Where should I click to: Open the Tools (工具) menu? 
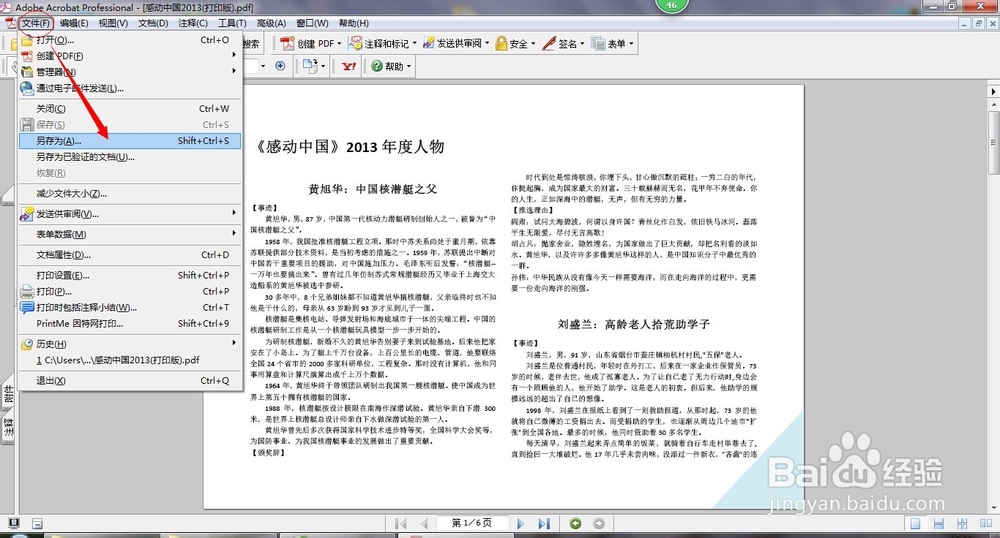(x=232, y=23)
